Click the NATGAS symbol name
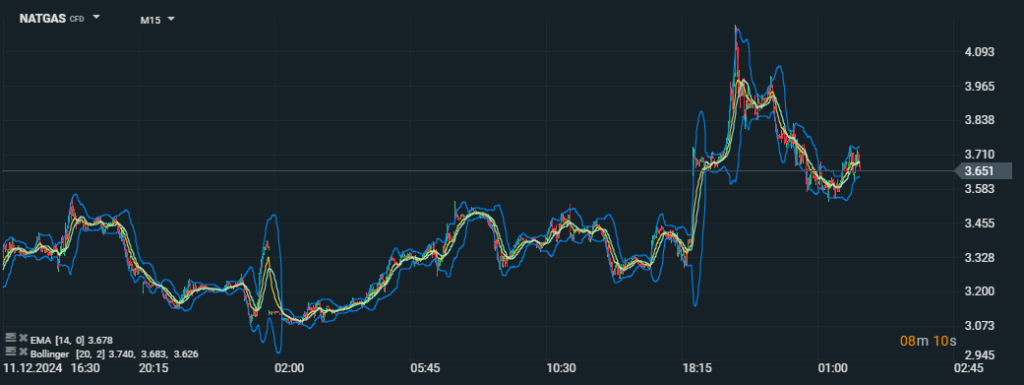This screenshot has width=1024, height=385. pyautogui.click(x=42, y=18)
